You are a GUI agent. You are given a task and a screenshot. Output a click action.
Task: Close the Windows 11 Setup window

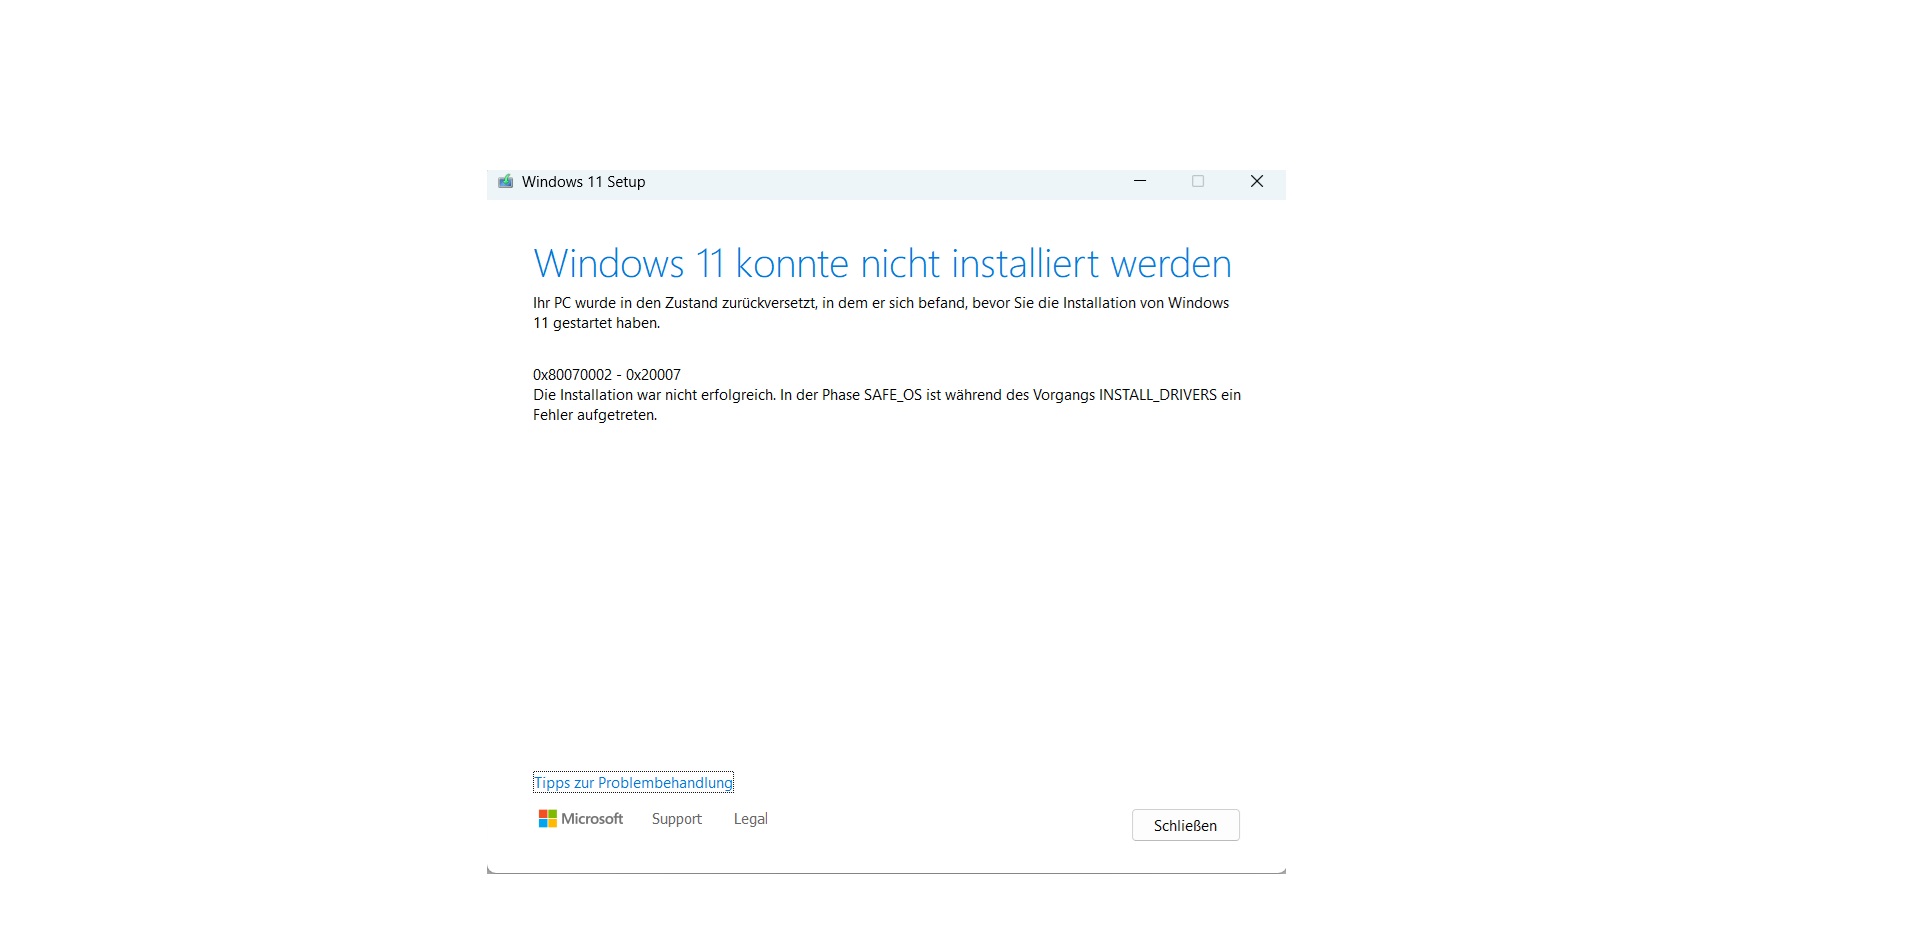point(1257,181)
